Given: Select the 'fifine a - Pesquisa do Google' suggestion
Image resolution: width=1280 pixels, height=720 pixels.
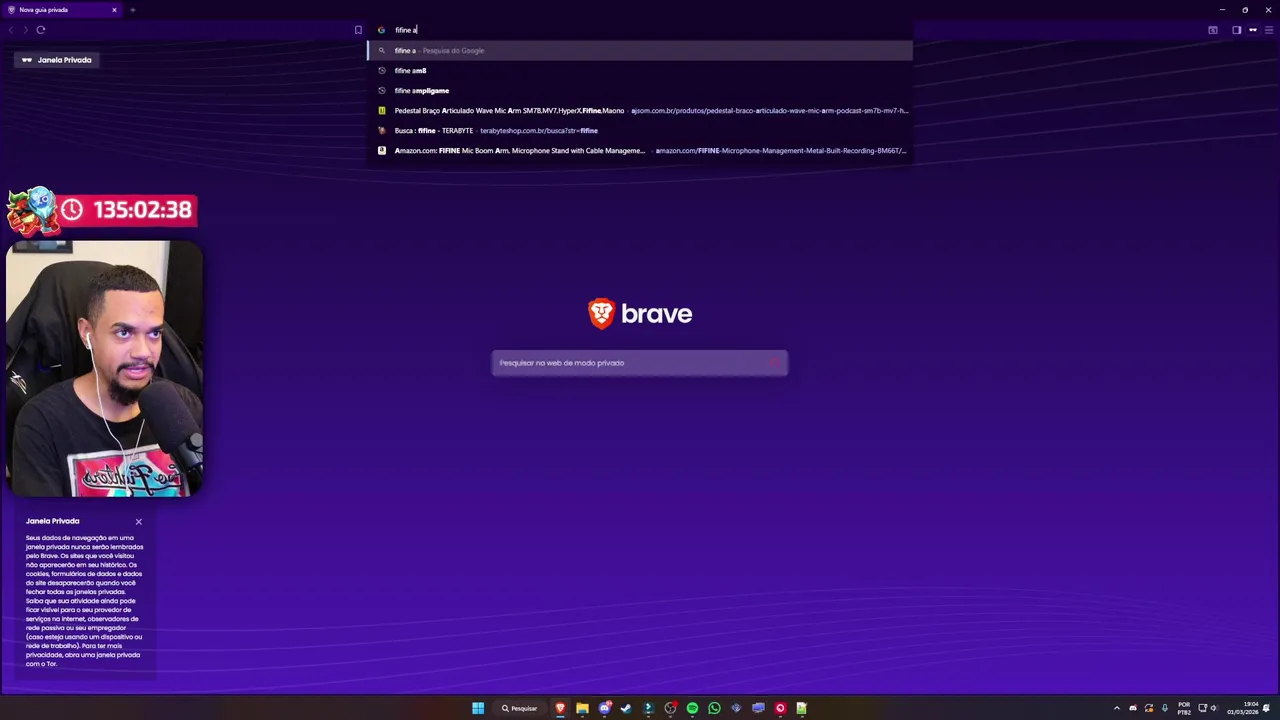Looking at the screenshot, I should point(640,50).
